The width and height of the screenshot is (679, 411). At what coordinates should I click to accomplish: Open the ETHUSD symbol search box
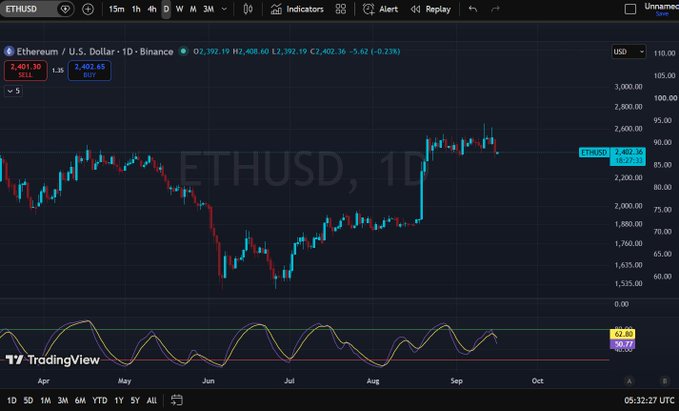29,9
